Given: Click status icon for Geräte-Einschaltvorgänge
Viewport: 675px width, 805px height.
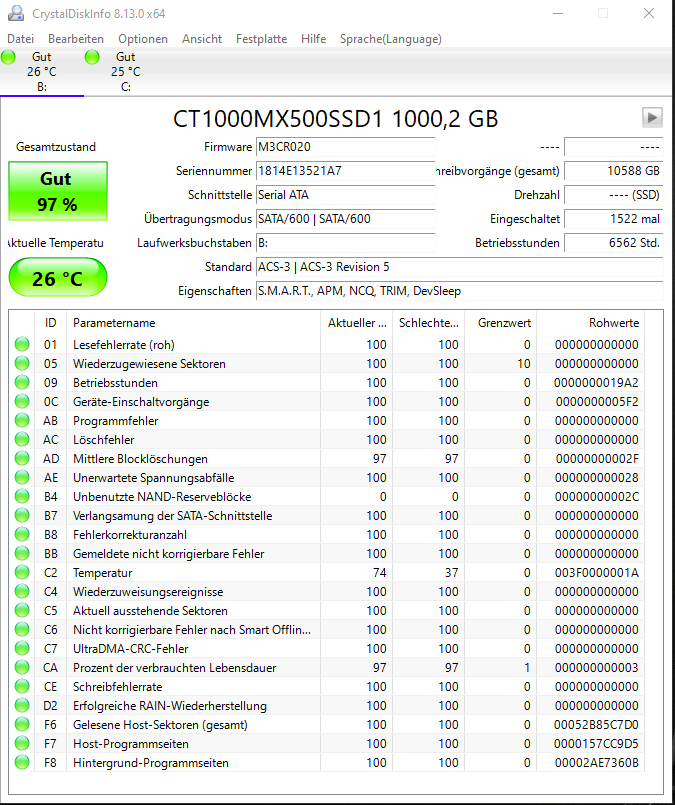Looking at the screenshot, I should [22, 401].
